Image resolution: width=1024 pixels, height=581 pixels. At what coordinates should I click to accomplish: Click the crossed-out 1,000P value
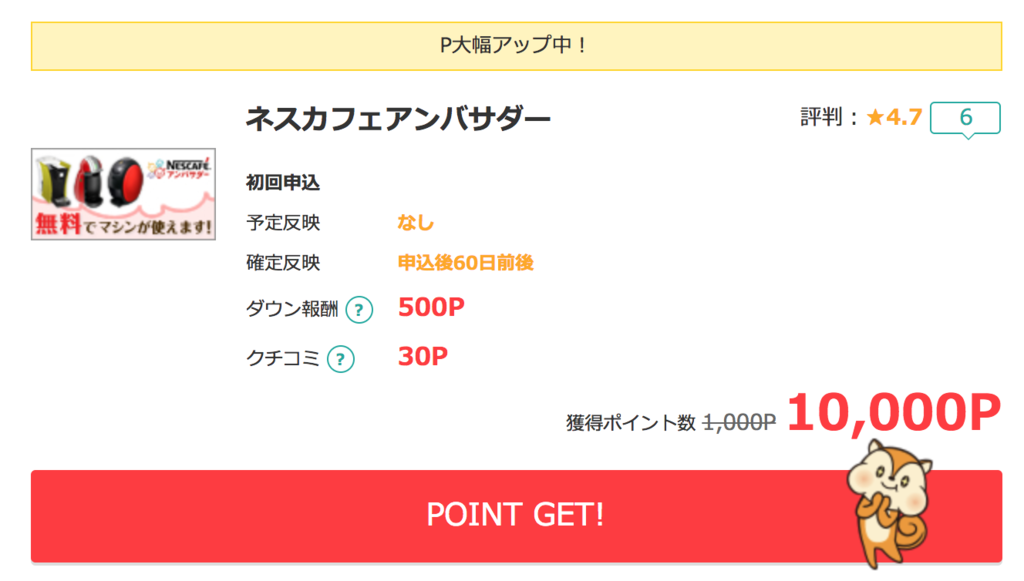click(x=739, y=423)
